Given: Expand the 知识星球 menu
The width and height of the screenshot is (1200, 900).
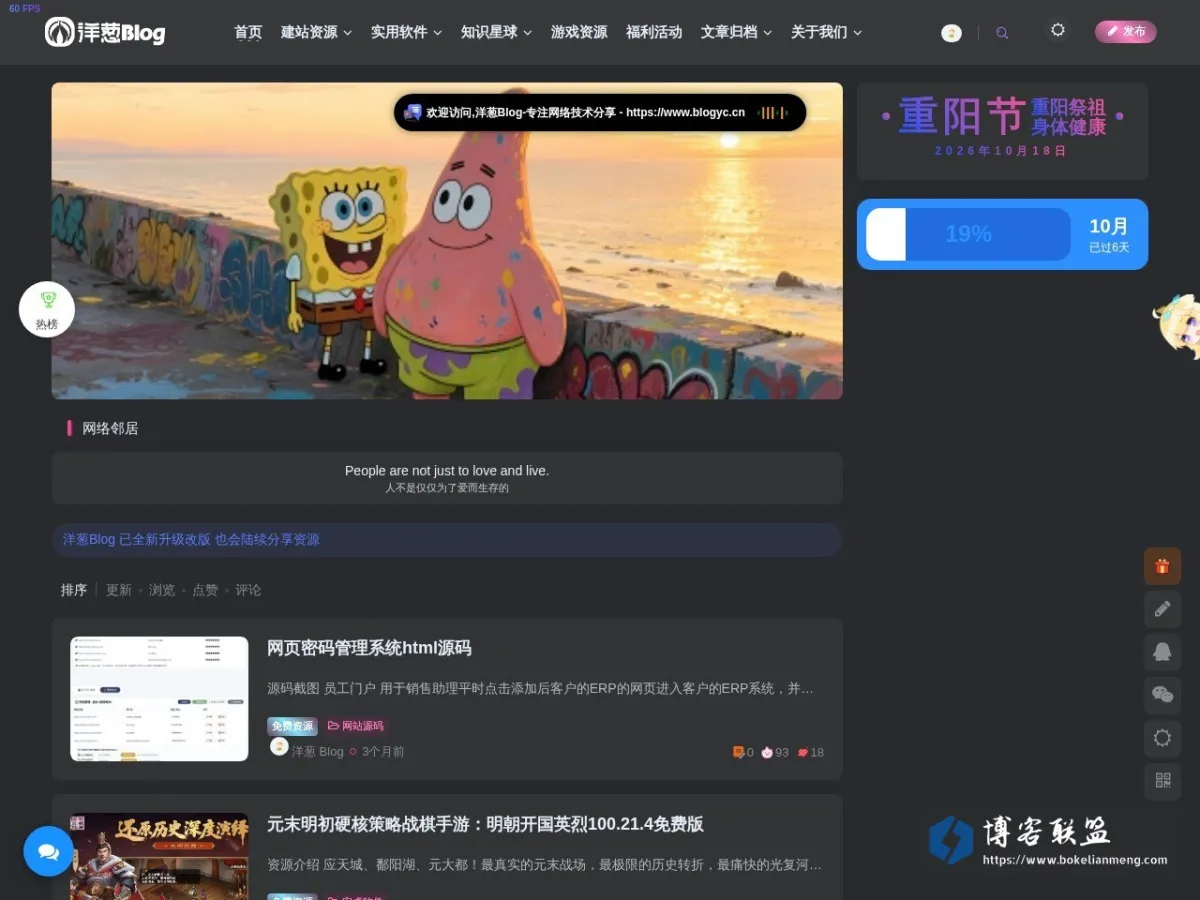Looking at the screenshot, I should click(496, 32).
